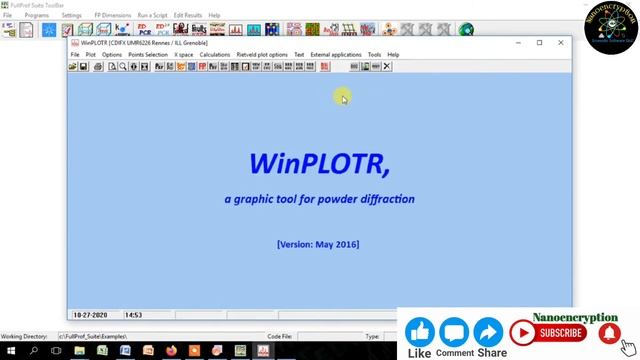Click the taskbar search icon
Viewport: 640px width, 360px height.
34,351
